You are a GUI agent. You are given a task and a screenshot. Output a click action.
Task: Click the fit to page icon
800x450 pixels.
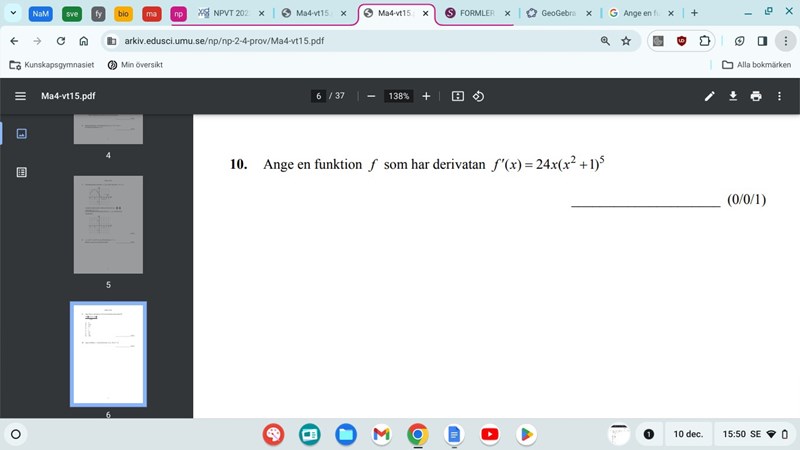point(458,96)
